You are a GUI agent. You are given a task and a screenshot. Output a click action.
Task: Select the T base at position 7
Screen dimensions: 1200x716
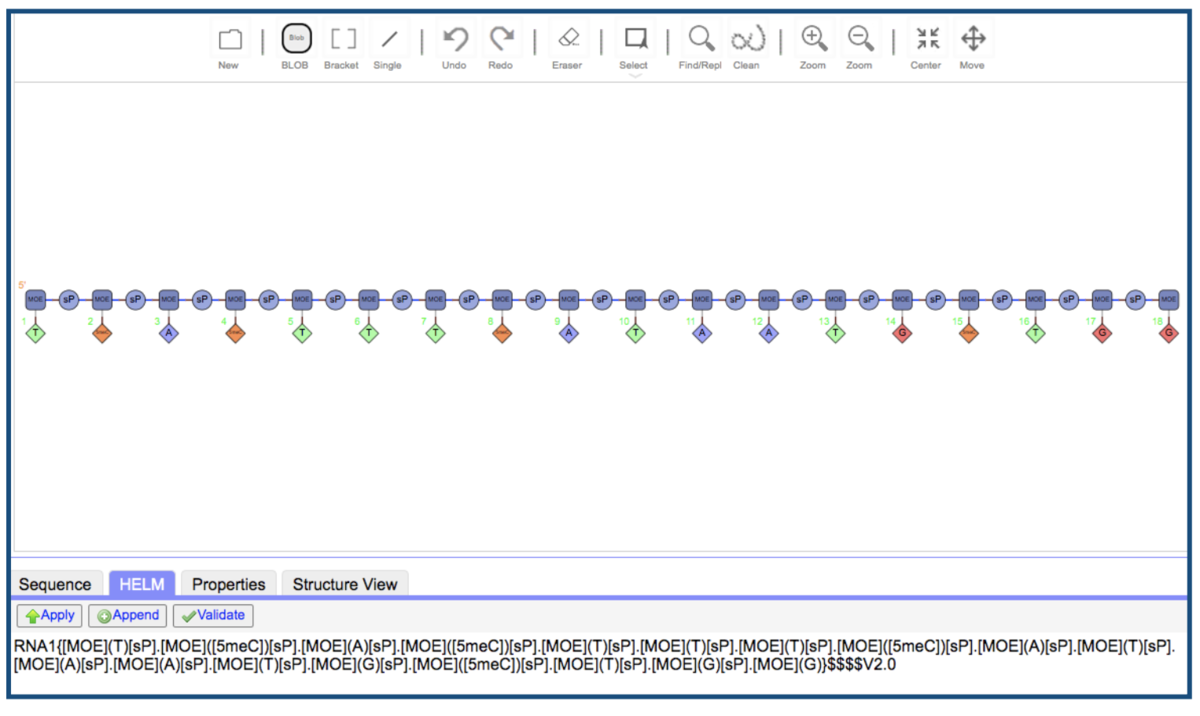[x=435, y=334]
